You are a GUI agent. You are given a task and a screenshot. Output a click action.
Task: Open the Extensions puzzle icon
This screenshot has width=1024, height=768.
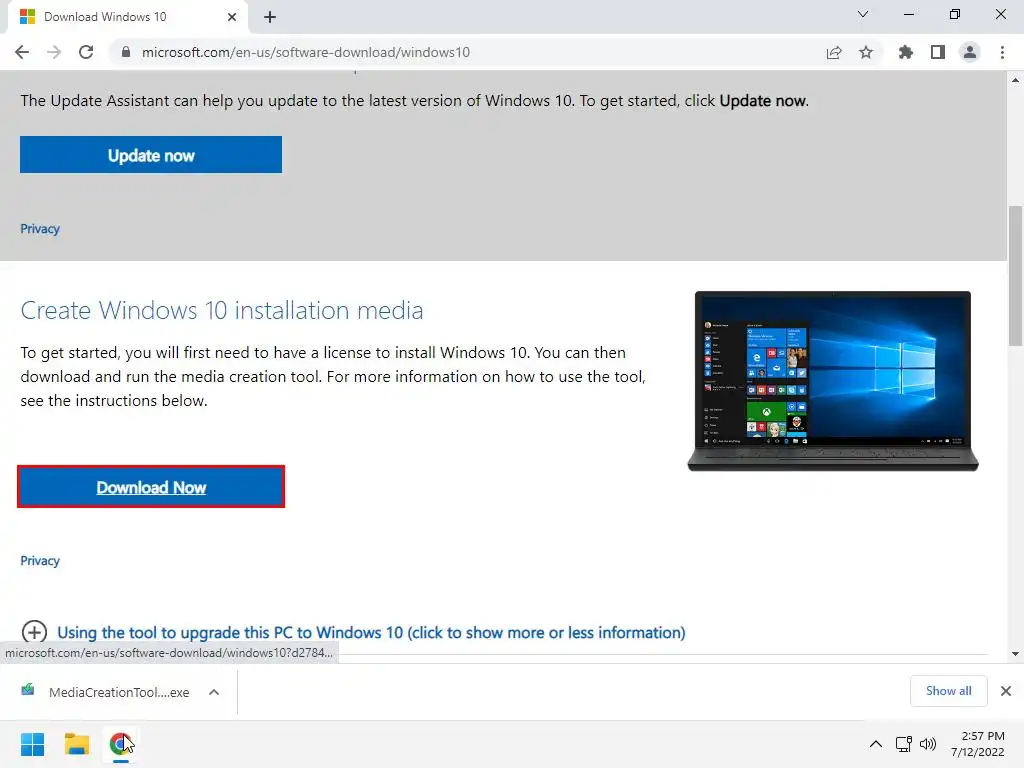click(x=905, y=52)
